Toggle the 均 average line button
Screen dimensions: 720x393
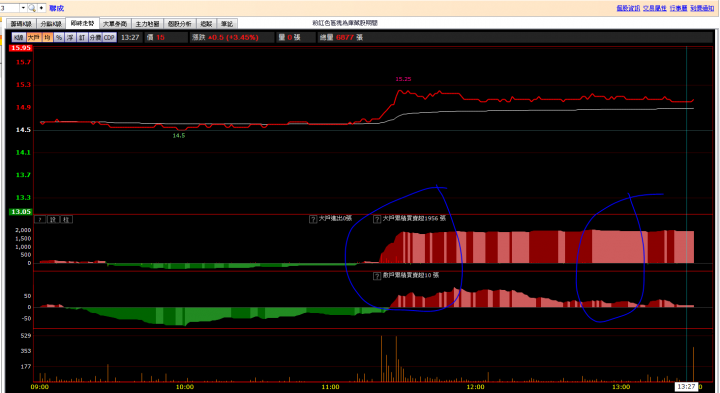tap(47, 38)
